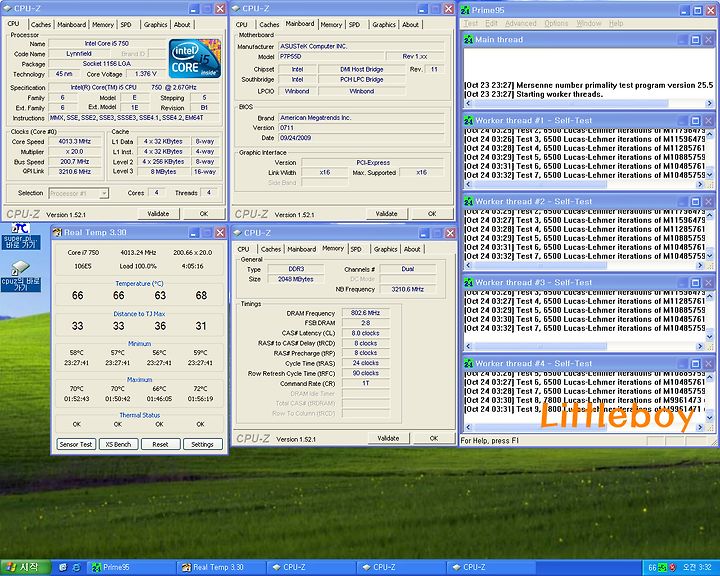Click the NB Frequency 3210.6 MHz value
This screenshot has width=720, height=576.
[x=407, y=289]
